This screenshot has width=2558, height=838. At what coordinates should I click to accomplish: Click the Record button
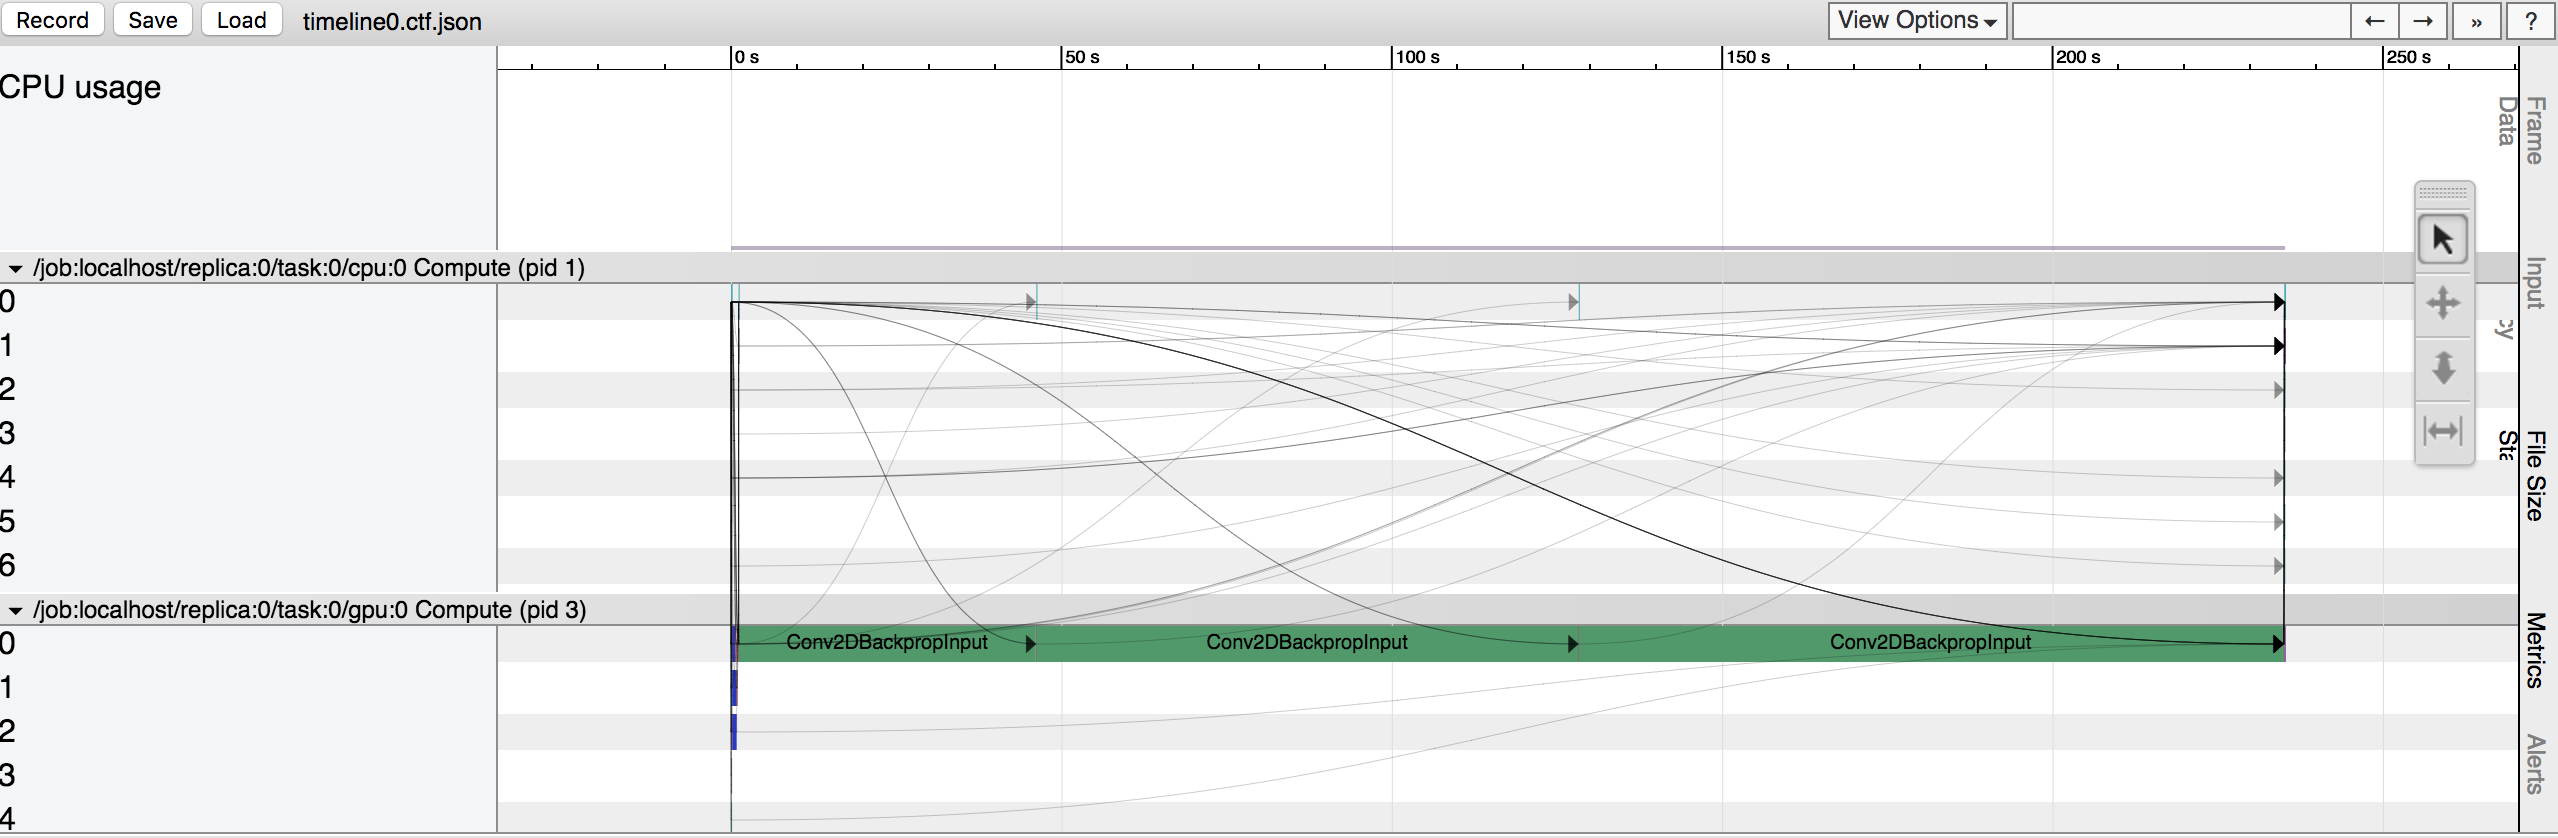52,20
